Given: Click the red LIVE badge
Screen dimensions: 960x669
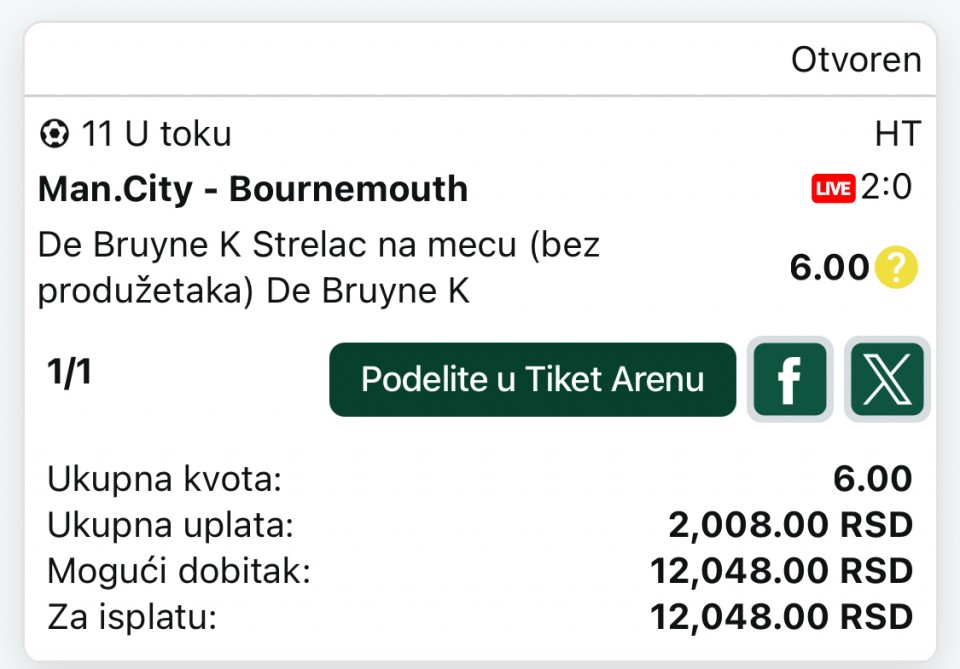Looking at the screenshot, I should (833, 189).
